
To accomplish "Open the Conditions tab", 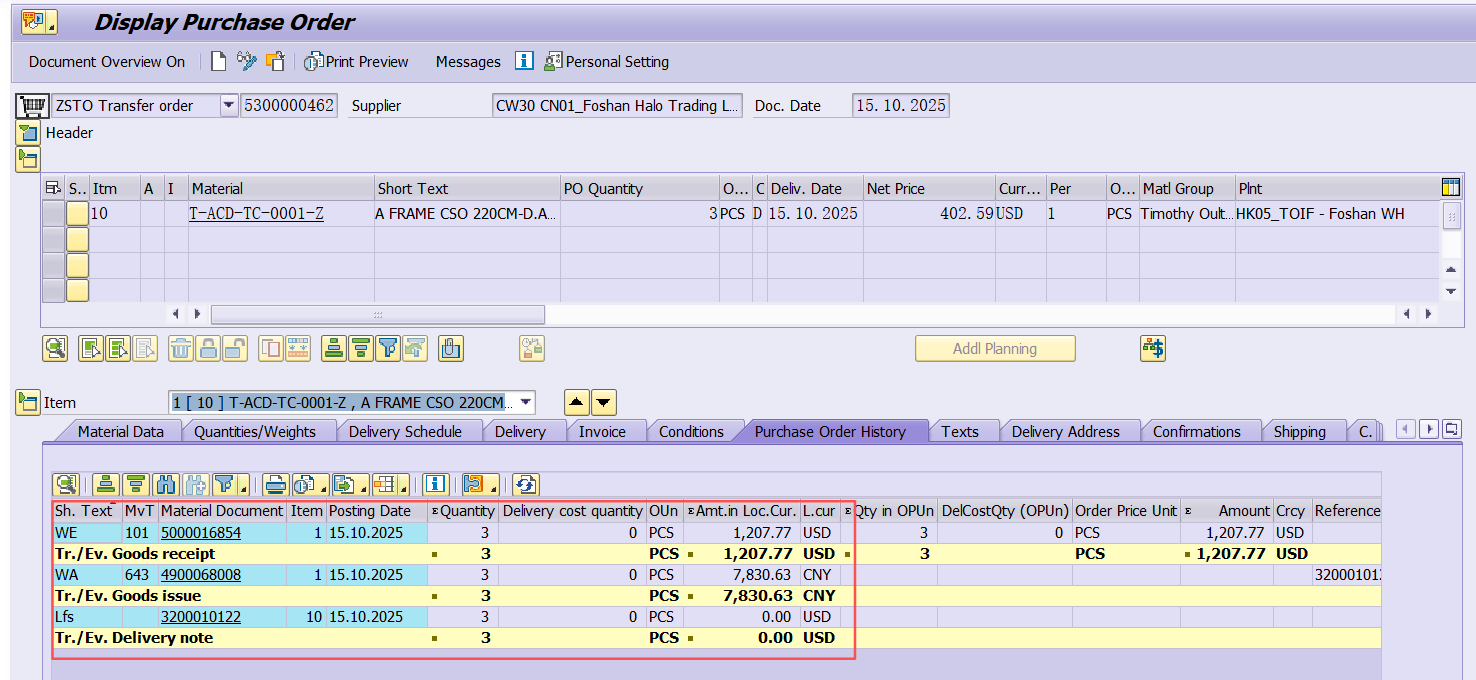I will click(x=690, y=432).
